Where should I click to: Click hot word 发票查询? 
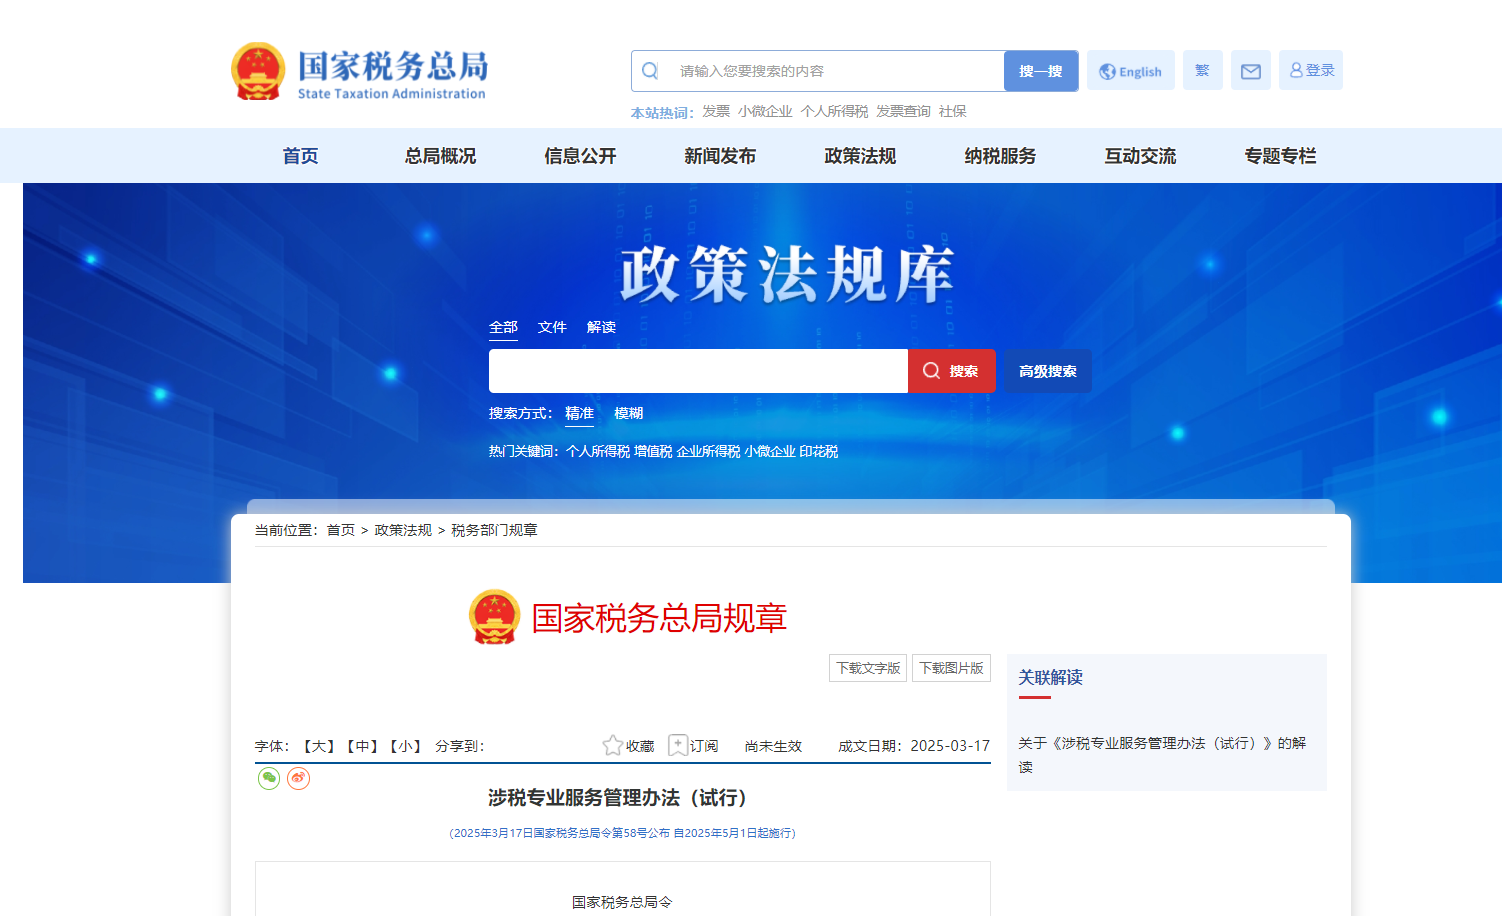(x=903, y=111)
